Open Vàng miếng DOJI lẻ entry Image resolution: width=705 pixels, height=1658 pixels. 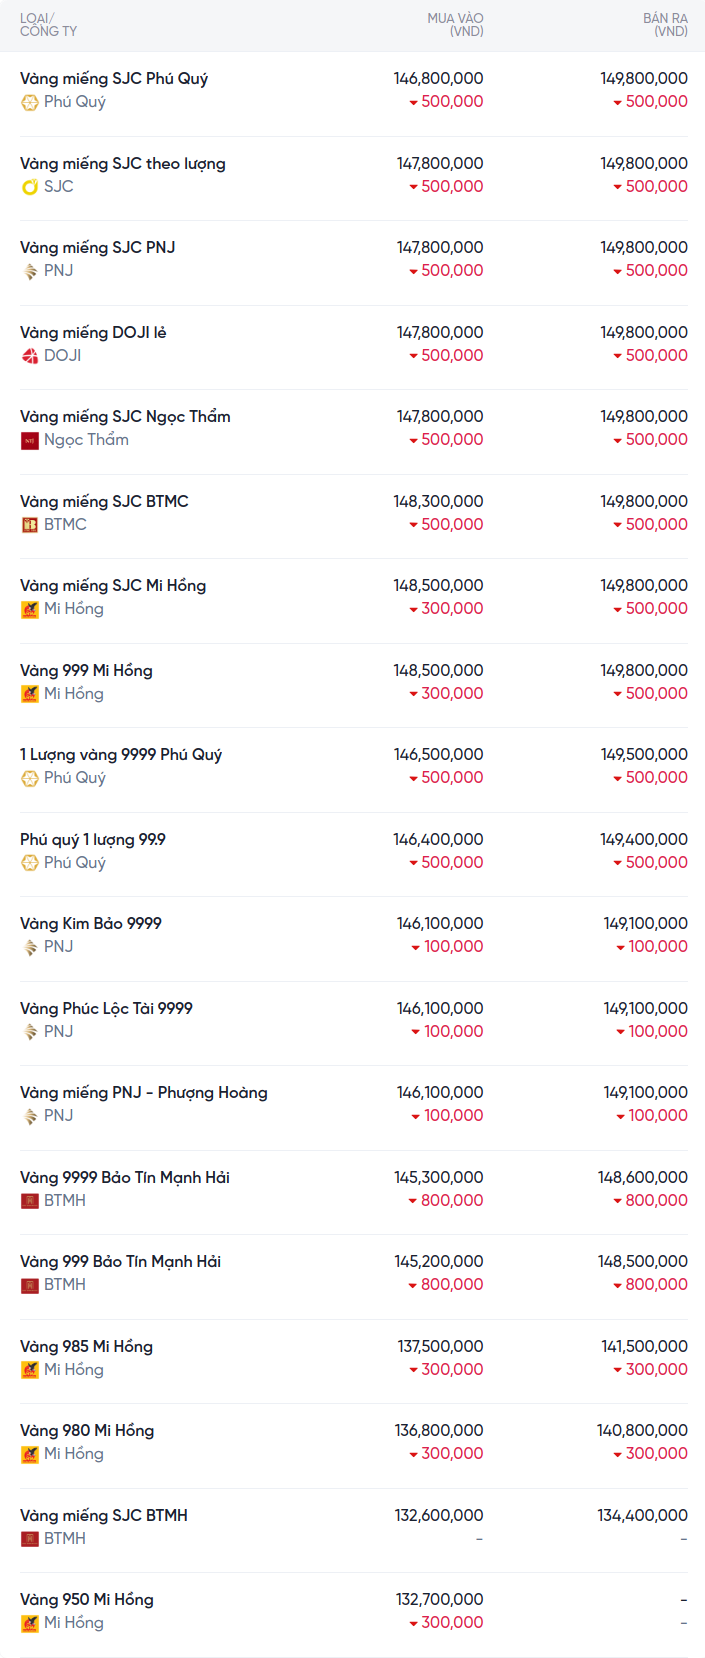click(93, 332)
